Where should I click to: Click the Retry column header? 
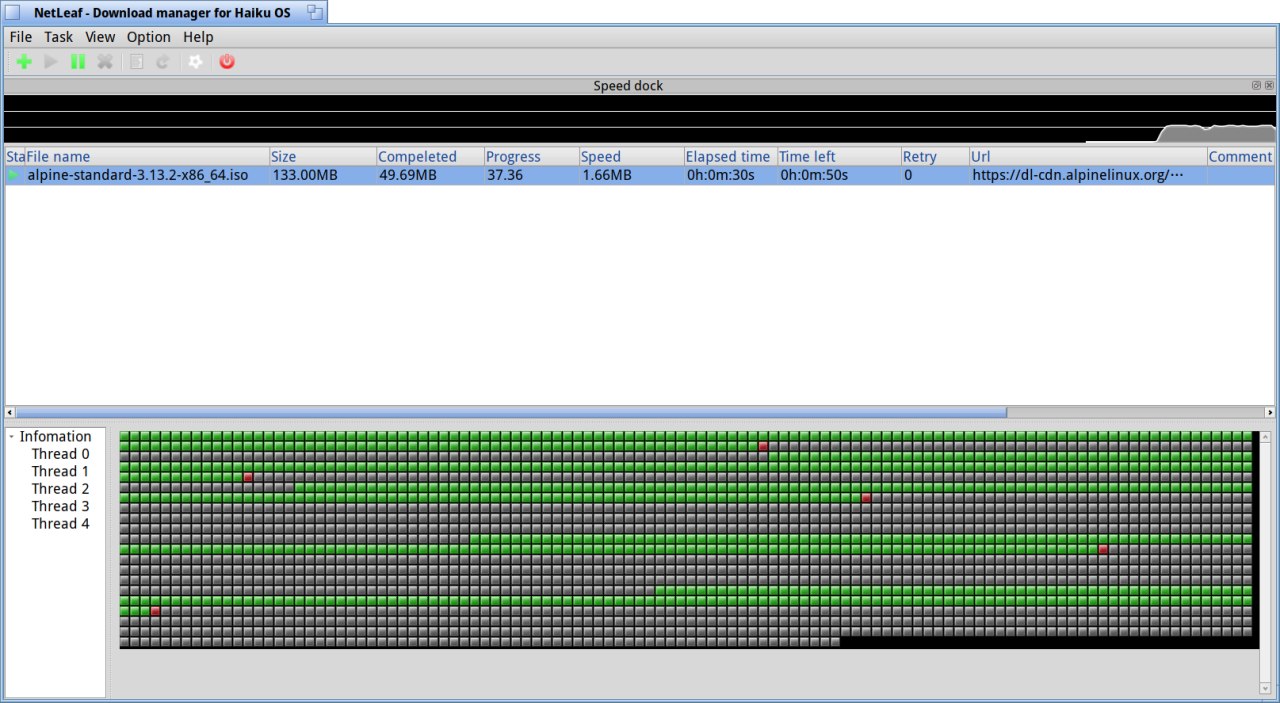coord(936,157)
